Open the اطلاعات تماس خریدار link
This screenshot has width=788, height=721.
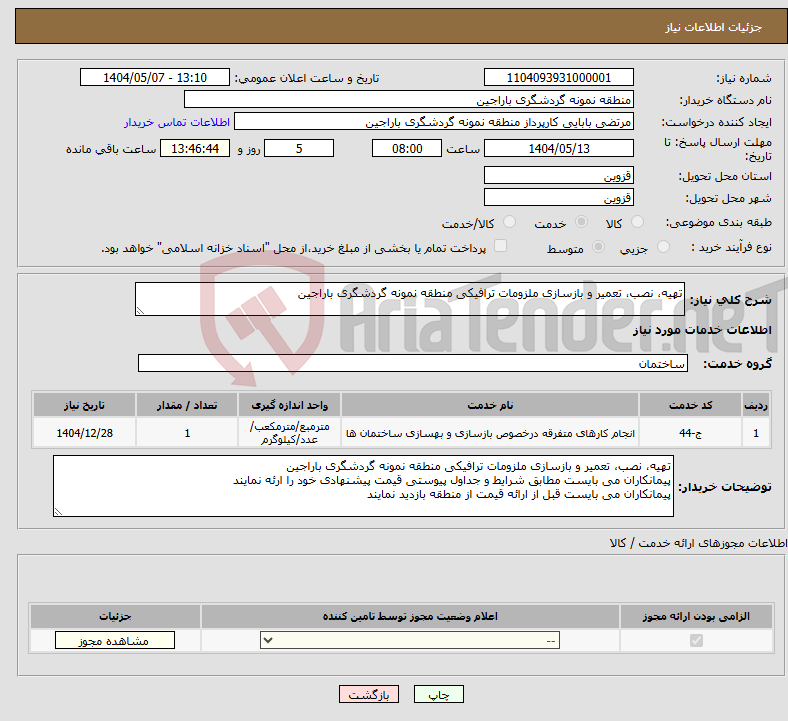tap(177, 122)
